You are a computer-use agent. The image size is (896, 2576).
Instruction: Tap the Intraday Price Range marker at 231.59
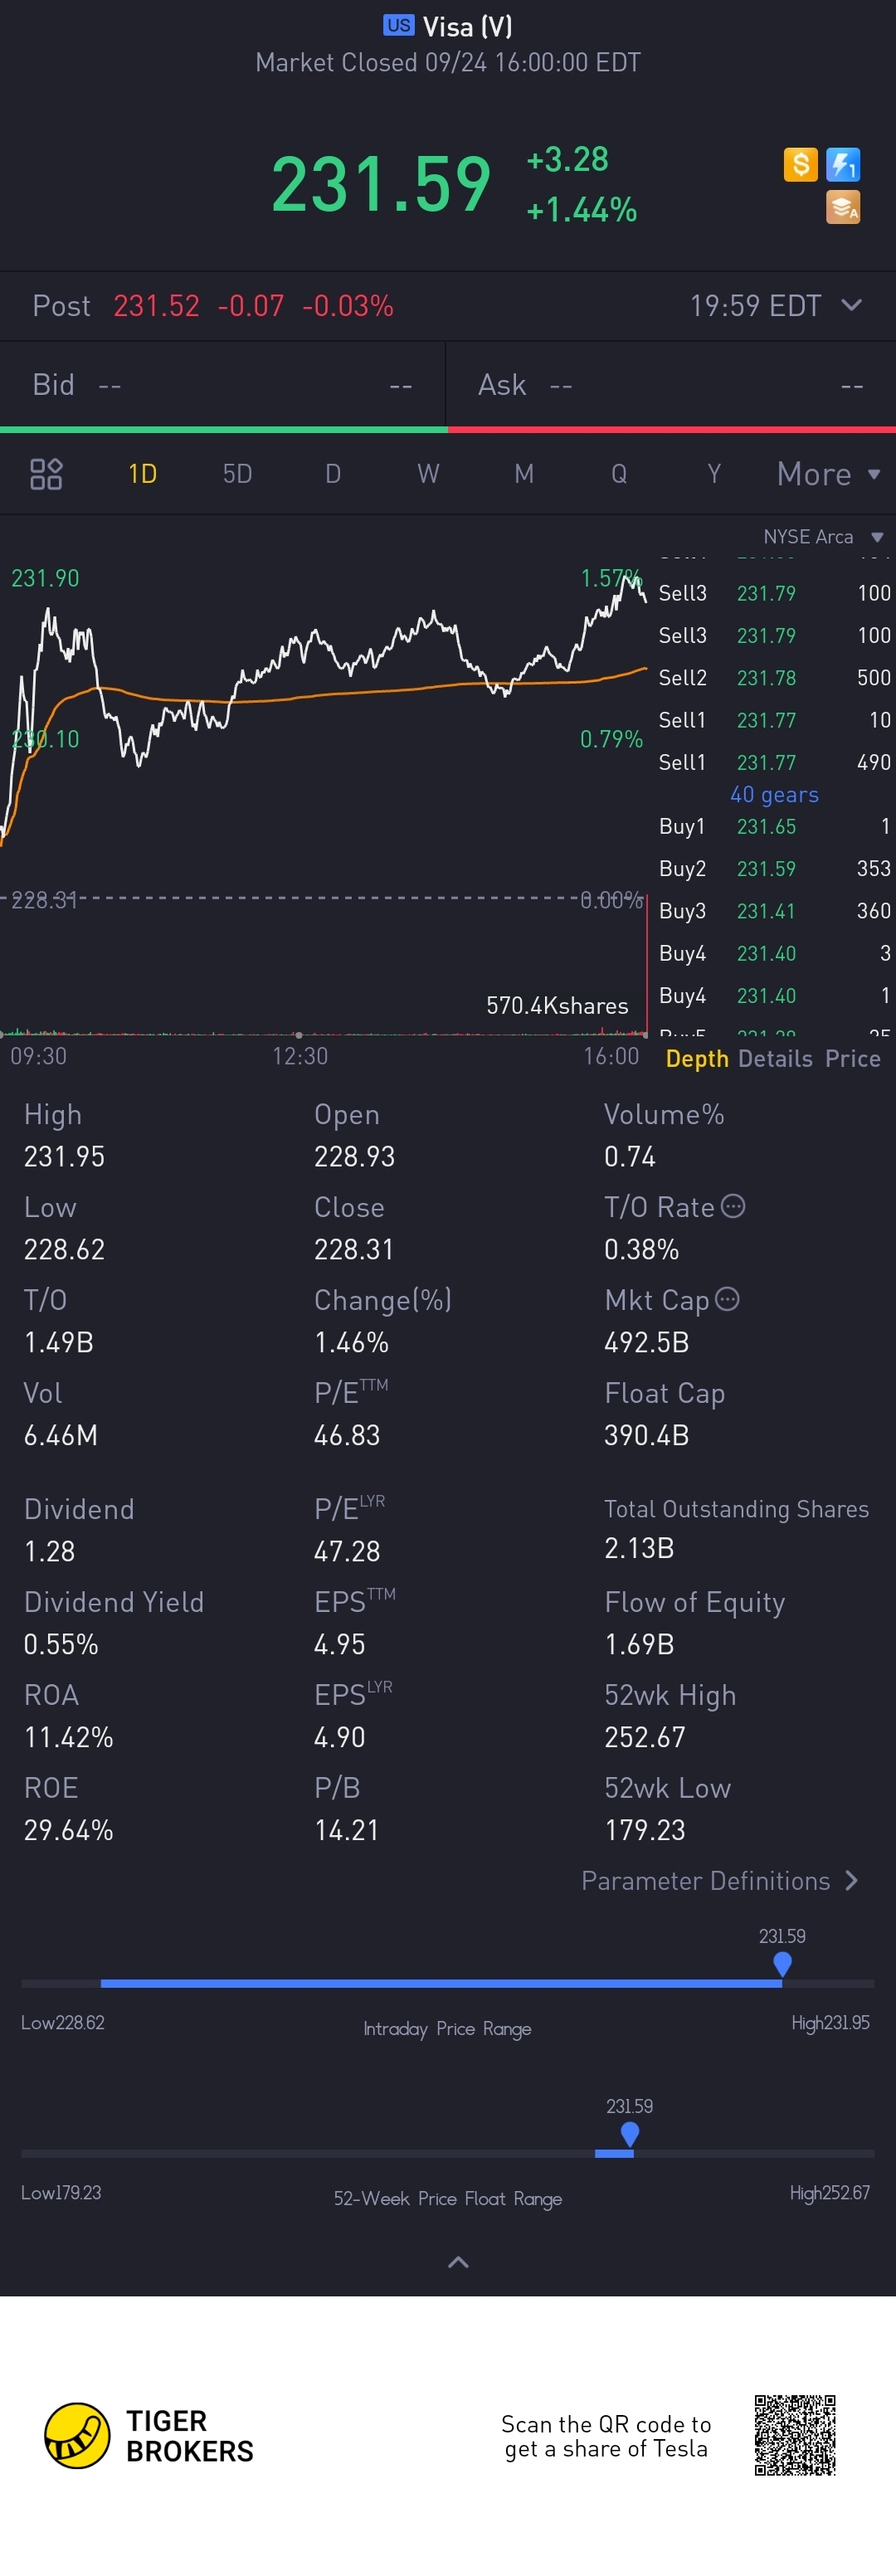coord(782,1964)
